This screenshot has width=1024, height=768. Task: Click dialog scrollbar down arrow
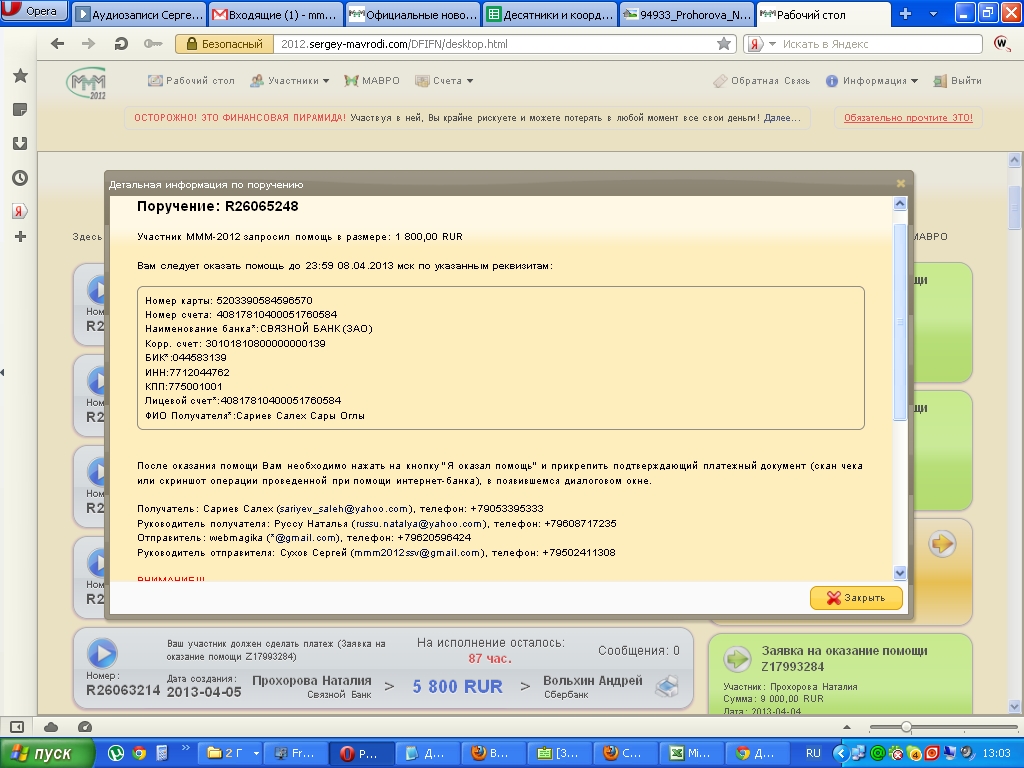[x=899, y=573]
